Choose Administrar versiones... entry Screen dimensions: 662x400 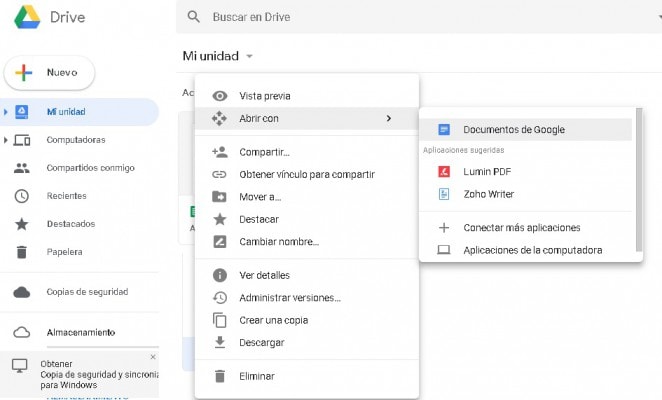click(x=307, y=298)
